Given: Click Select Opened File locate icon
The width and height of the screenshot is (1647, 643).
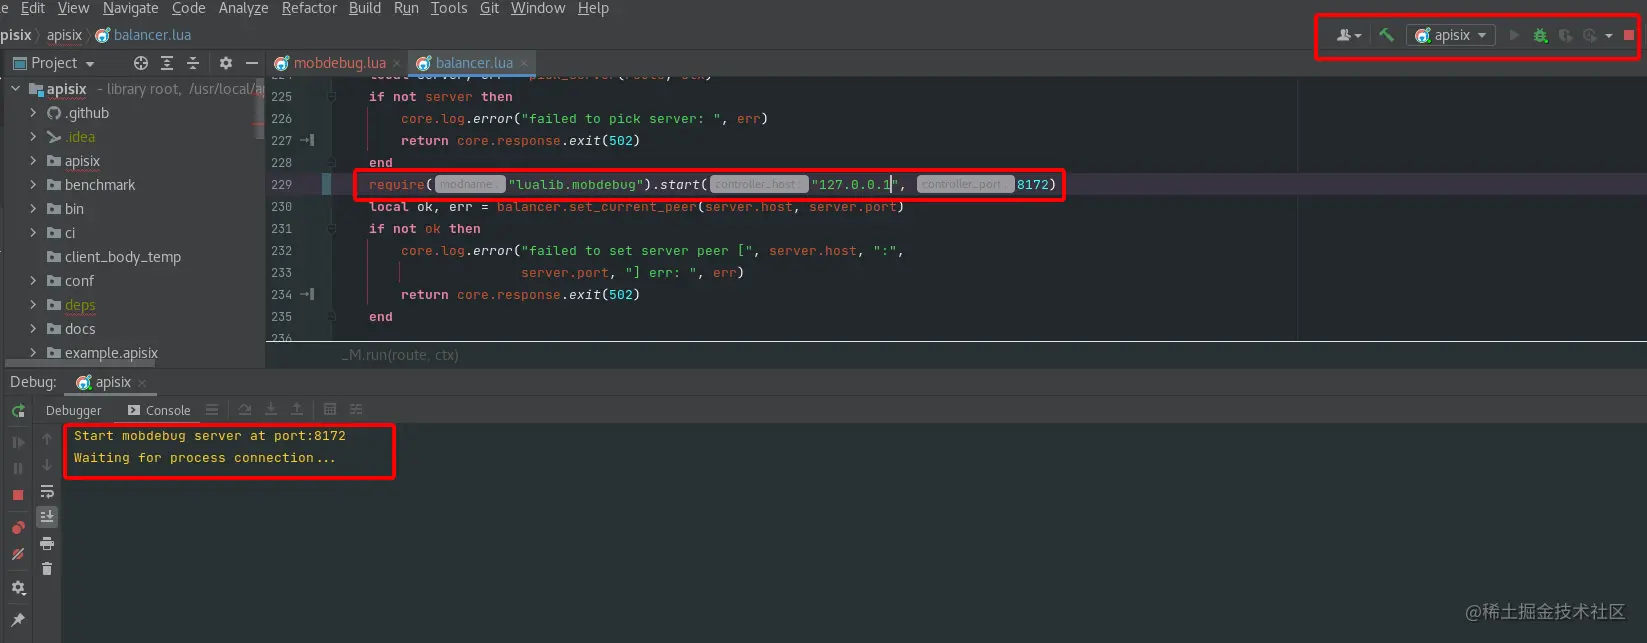Looking at the screenshot, I should coord(141,63).
